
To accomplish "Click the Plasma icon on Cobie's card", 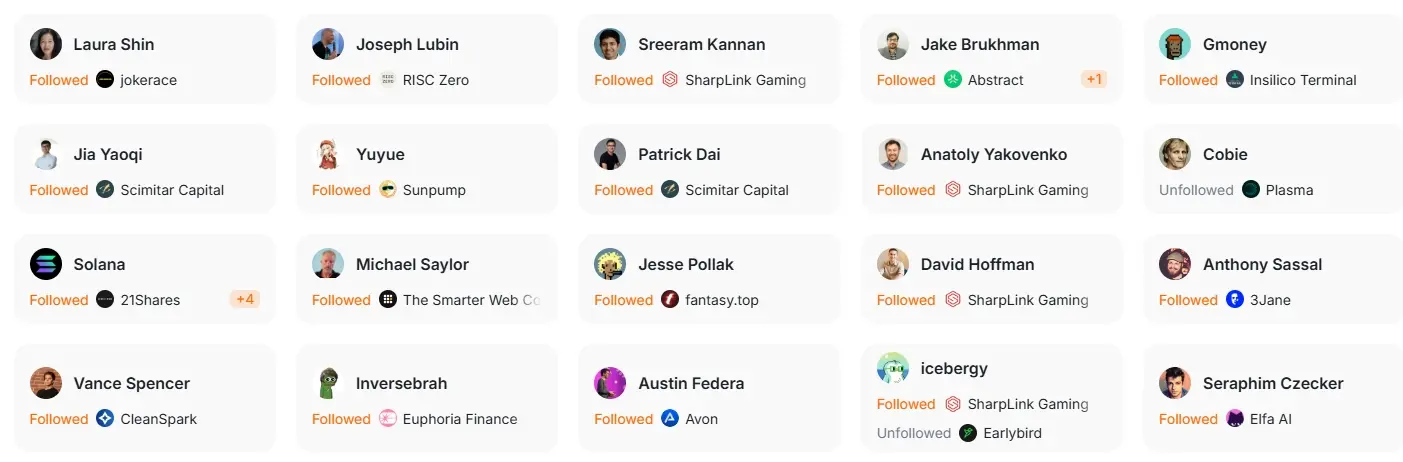I will tap(1251, 190).
